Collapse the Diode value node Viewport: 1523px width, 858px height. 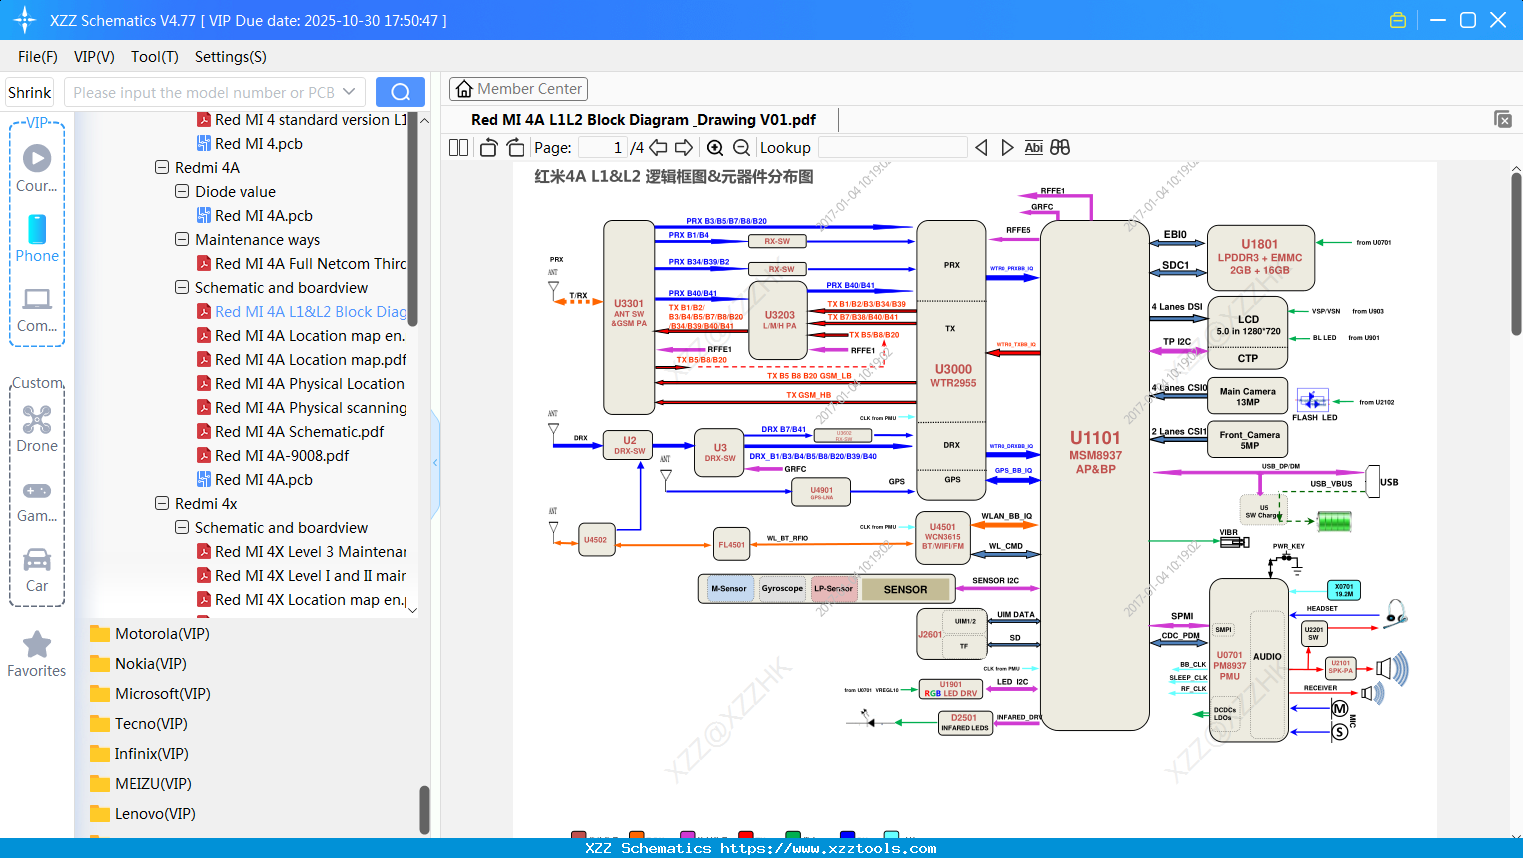pos(182,191)
